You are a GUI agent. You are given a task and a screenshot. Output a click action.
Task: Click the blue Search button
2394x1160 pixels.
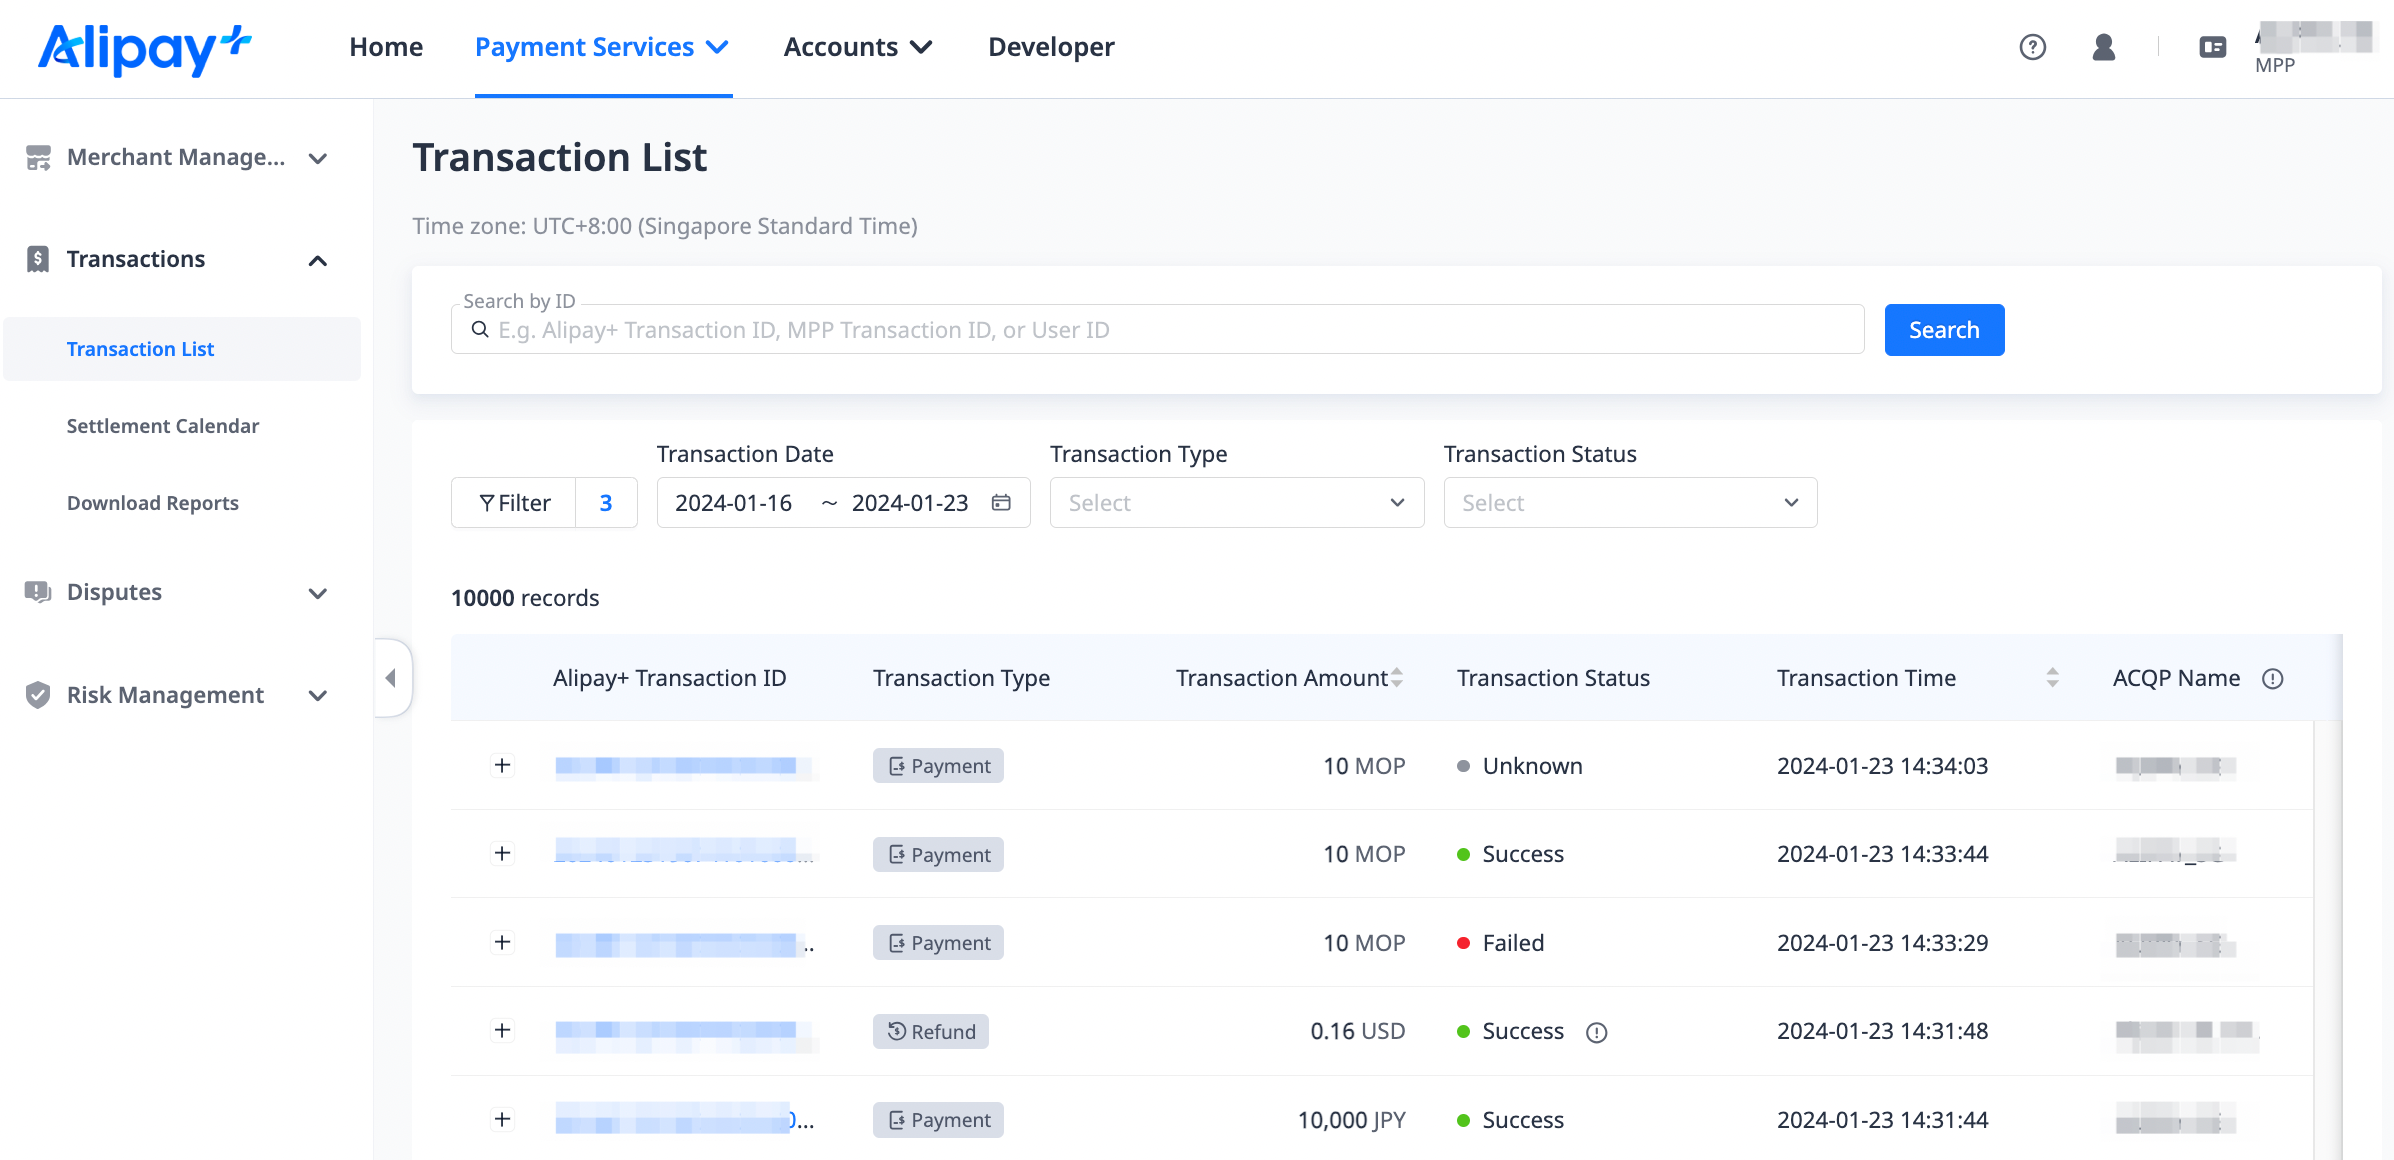(x=1944, y=330)
